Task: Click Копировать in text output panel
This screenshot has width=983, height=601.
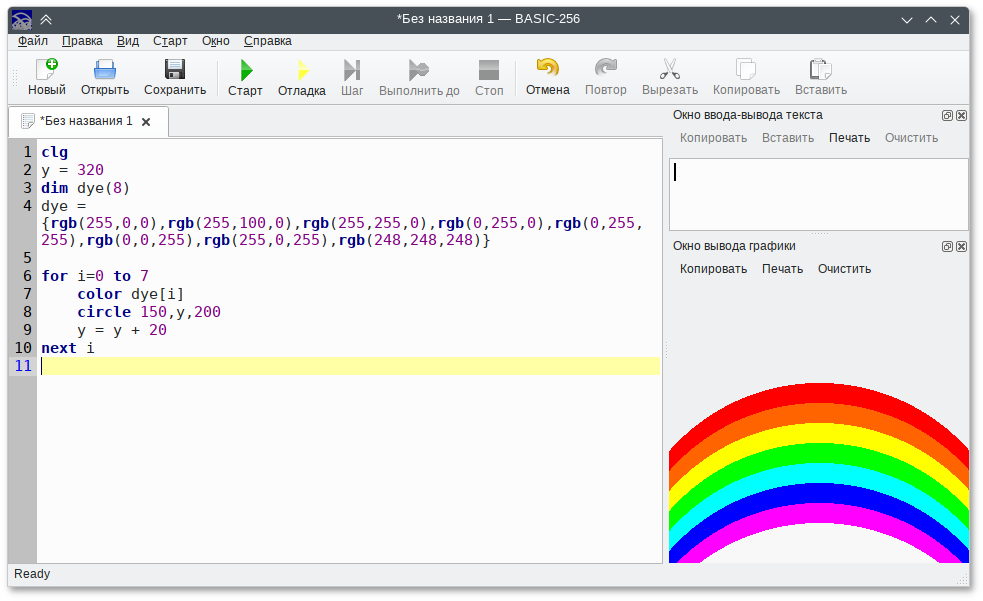Action: pyautogui.click(x=713, y=138)
